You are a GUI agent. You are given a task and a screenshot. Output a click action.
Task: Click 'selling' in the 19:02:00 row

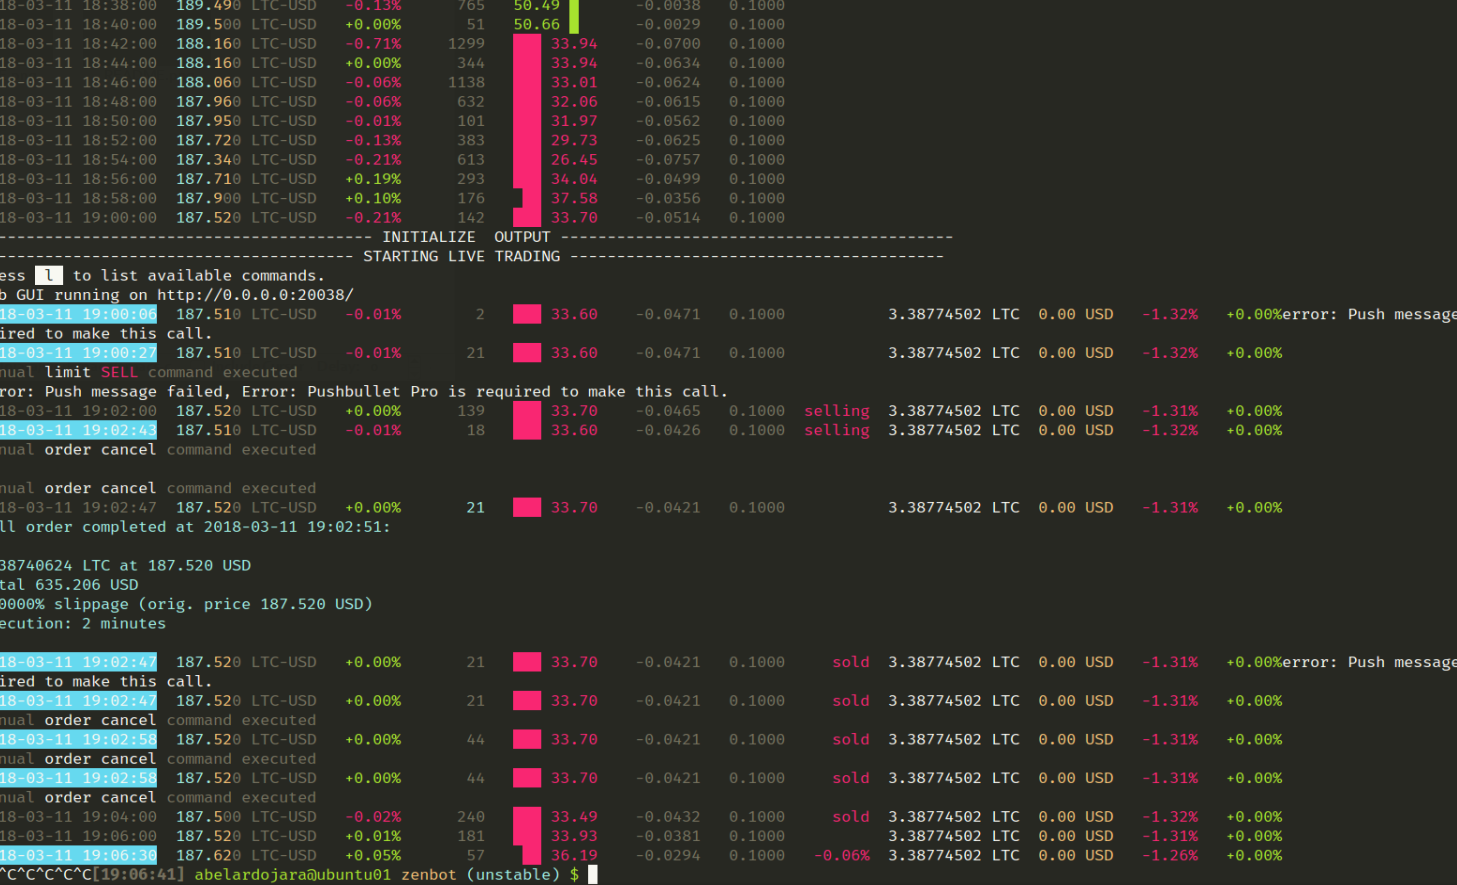point(837,411)
